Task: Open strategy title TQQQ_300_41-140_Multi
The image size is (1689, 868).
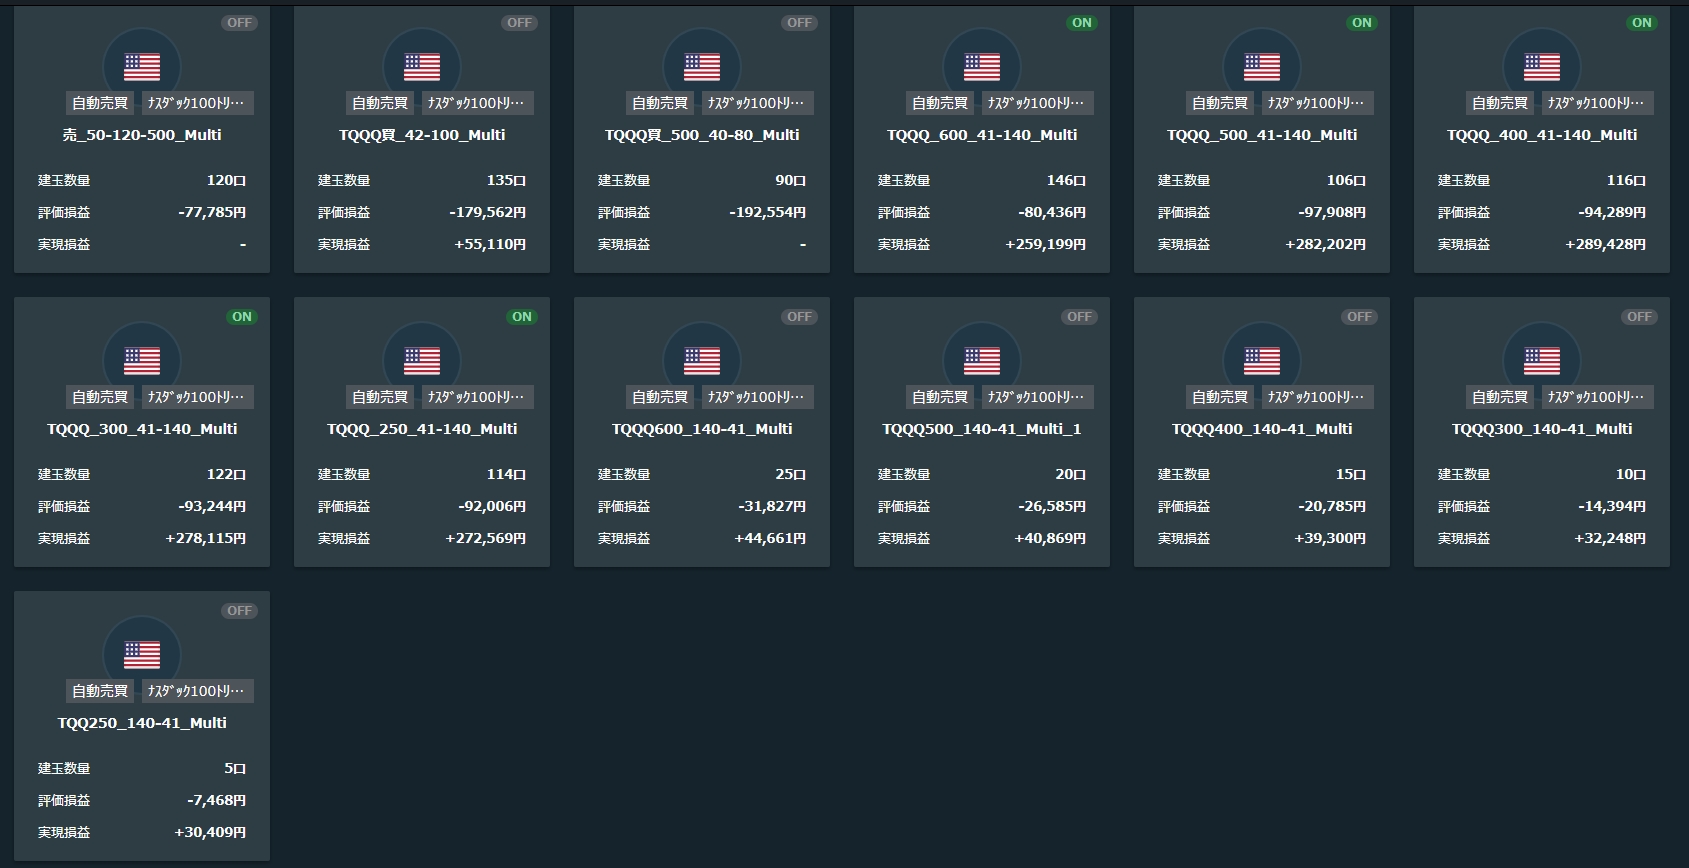Action: (142, 429)
